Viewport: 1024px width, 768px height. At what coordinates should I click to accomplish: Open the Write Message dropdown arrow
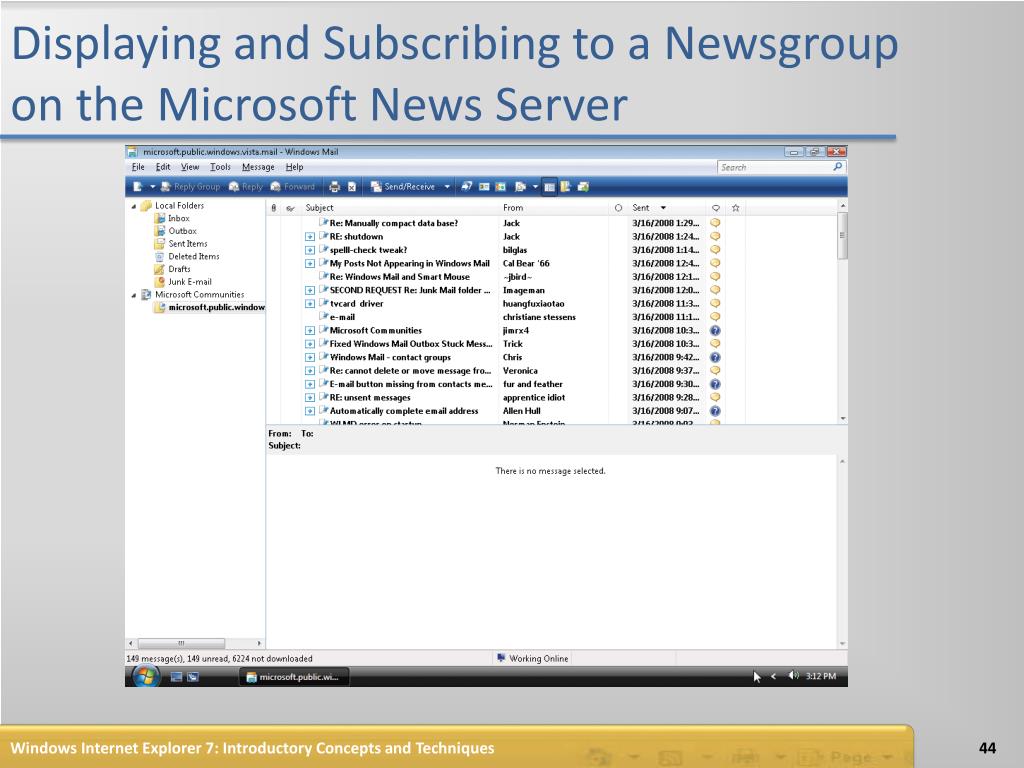tap(153, 187)
